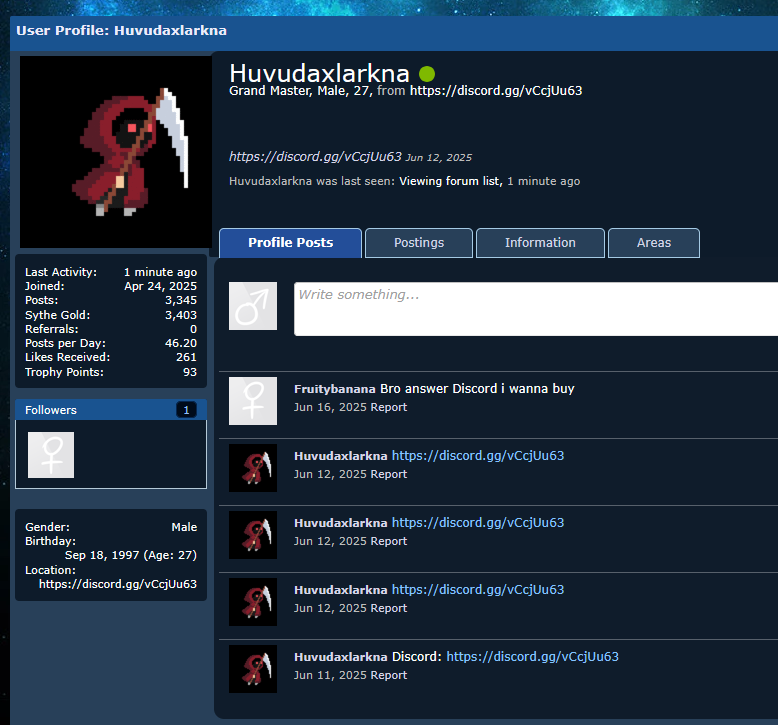The width and height of the screenshot is (778, 725).
Task: Click reaper avatar on Jun 11 Discord post
Action: pos(253,669)
